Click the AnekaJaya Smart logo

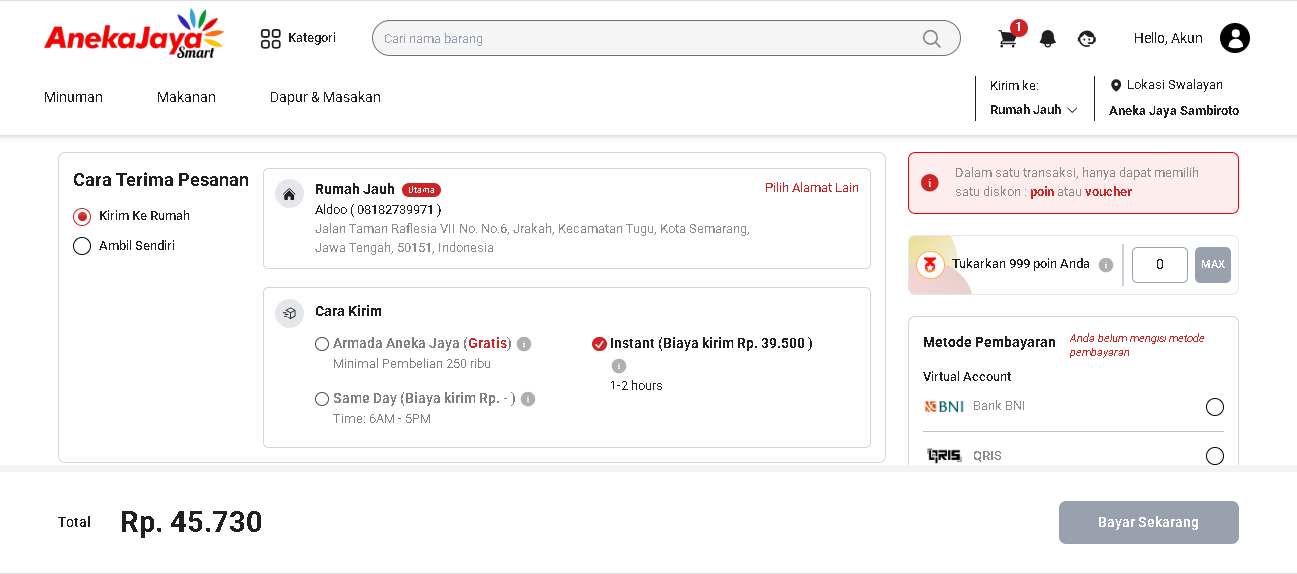[134, 34]
